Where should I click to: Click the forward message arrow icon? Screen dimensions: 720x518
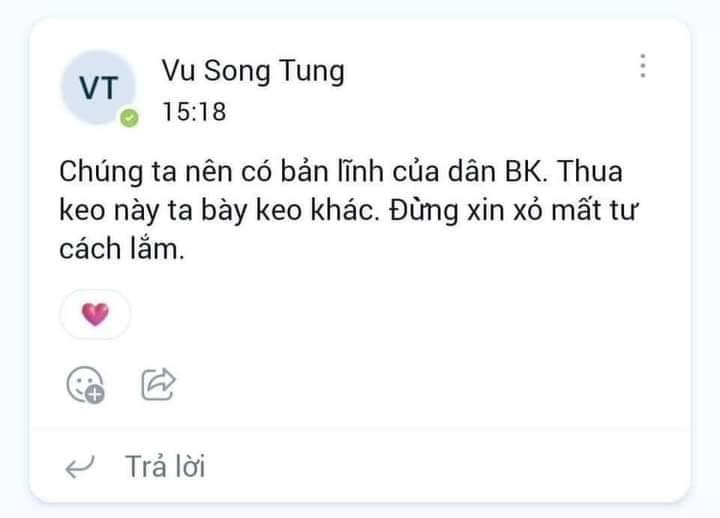(x=158, y=384)
